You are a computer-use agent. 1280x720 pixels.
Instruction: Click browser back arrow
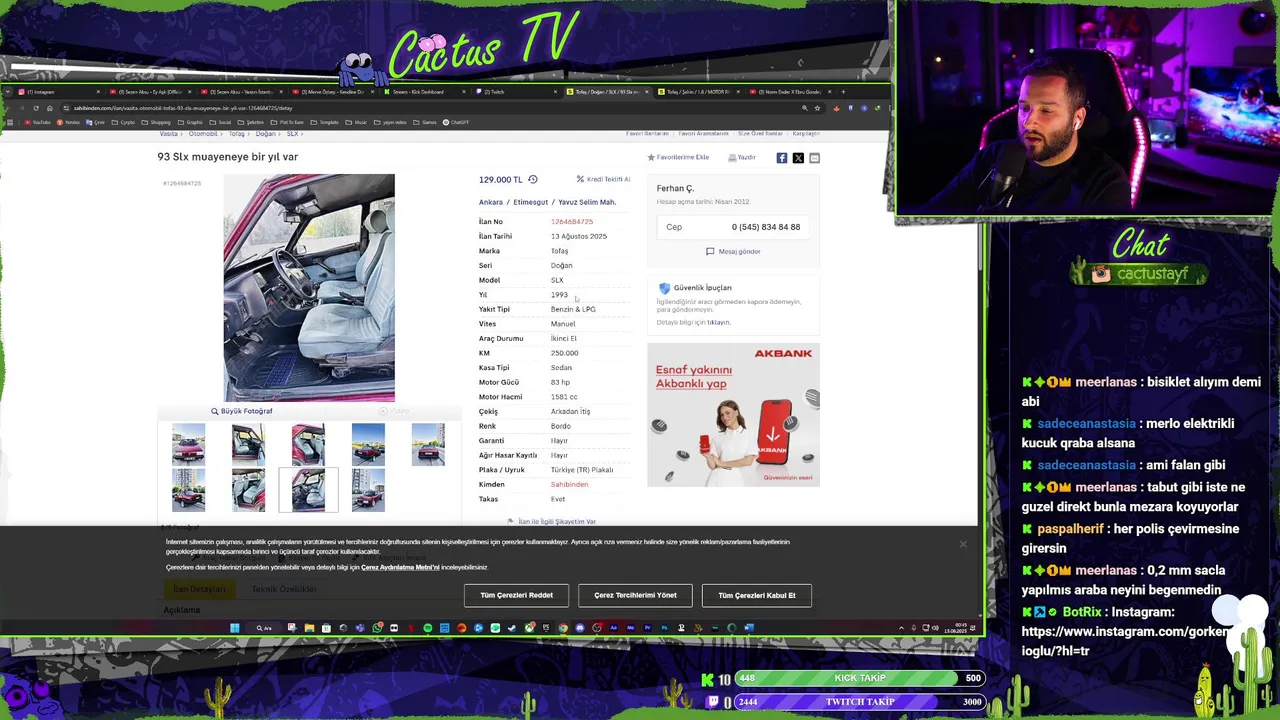point(8,108)
